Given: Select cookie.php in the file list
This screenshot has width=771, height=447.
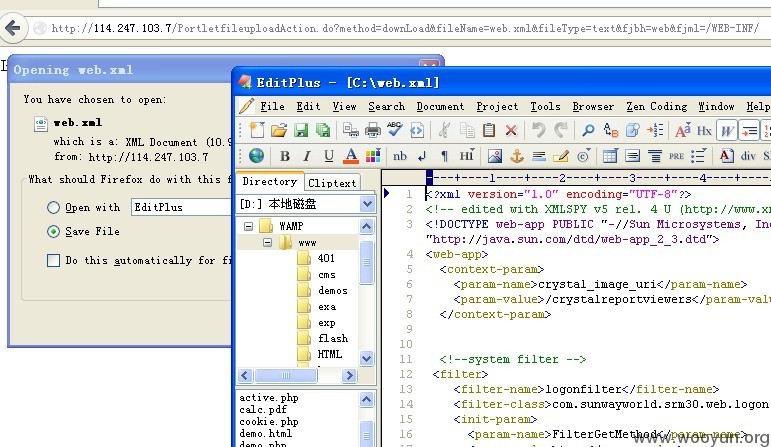Looking at the screenshot, I should [x=268, y=421].
